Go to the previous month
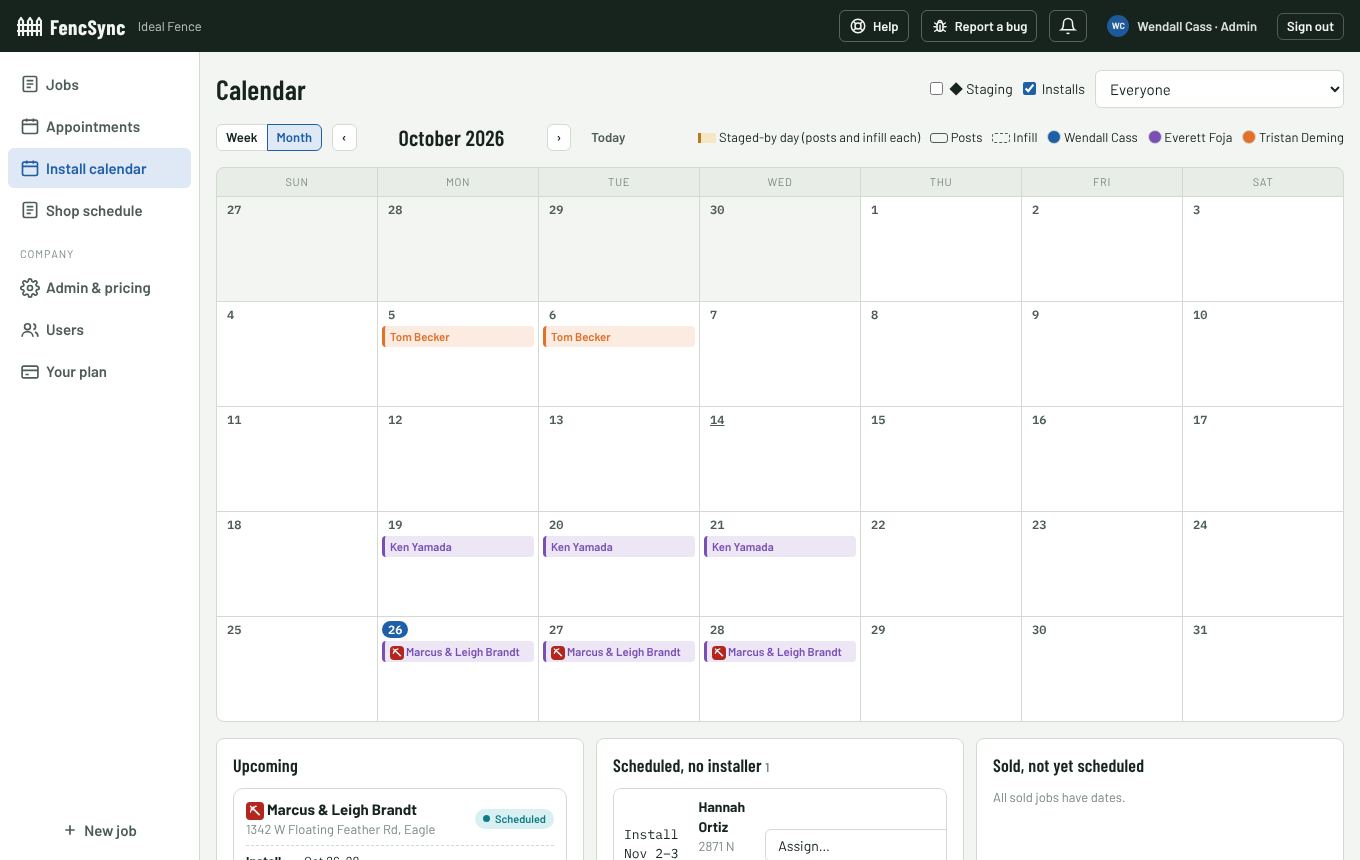Image resolution: width=1360 pixels, height=860 pixels. [x=344, y=138]
